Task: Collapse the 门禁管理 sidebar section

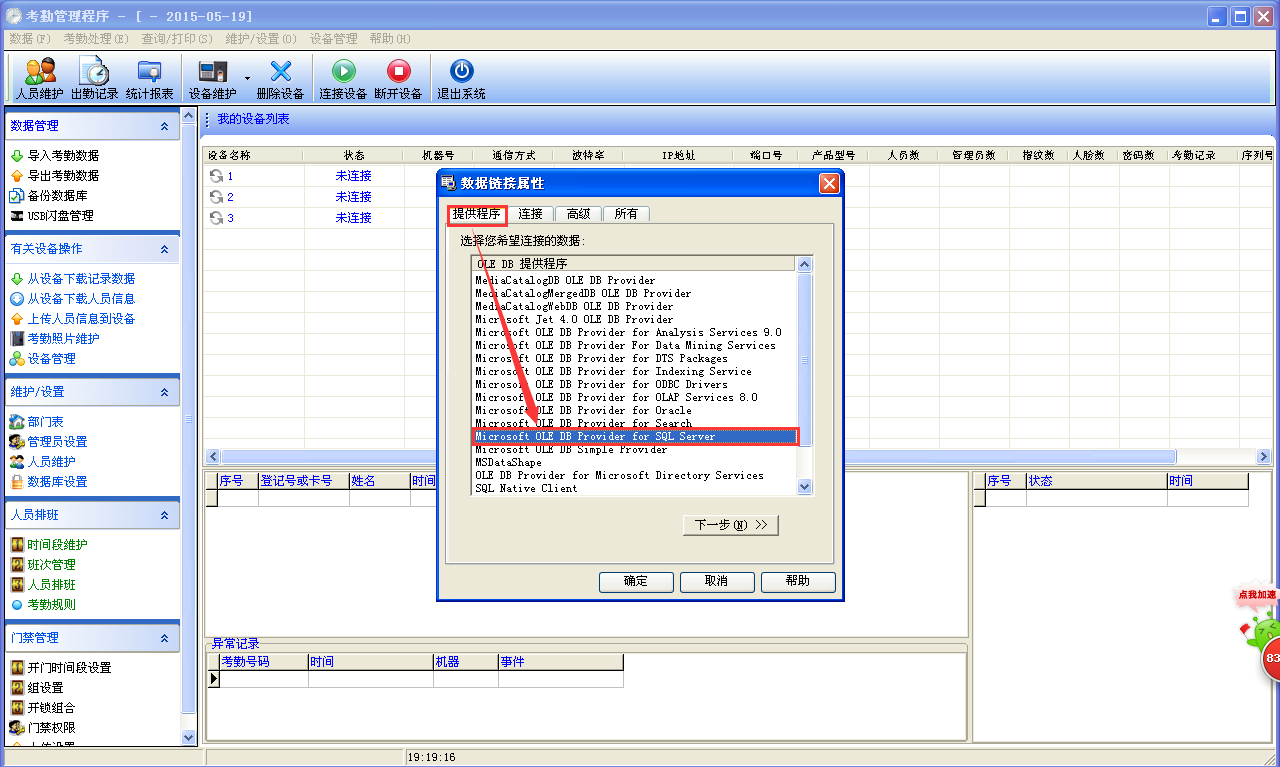Action: coord(164,638)
